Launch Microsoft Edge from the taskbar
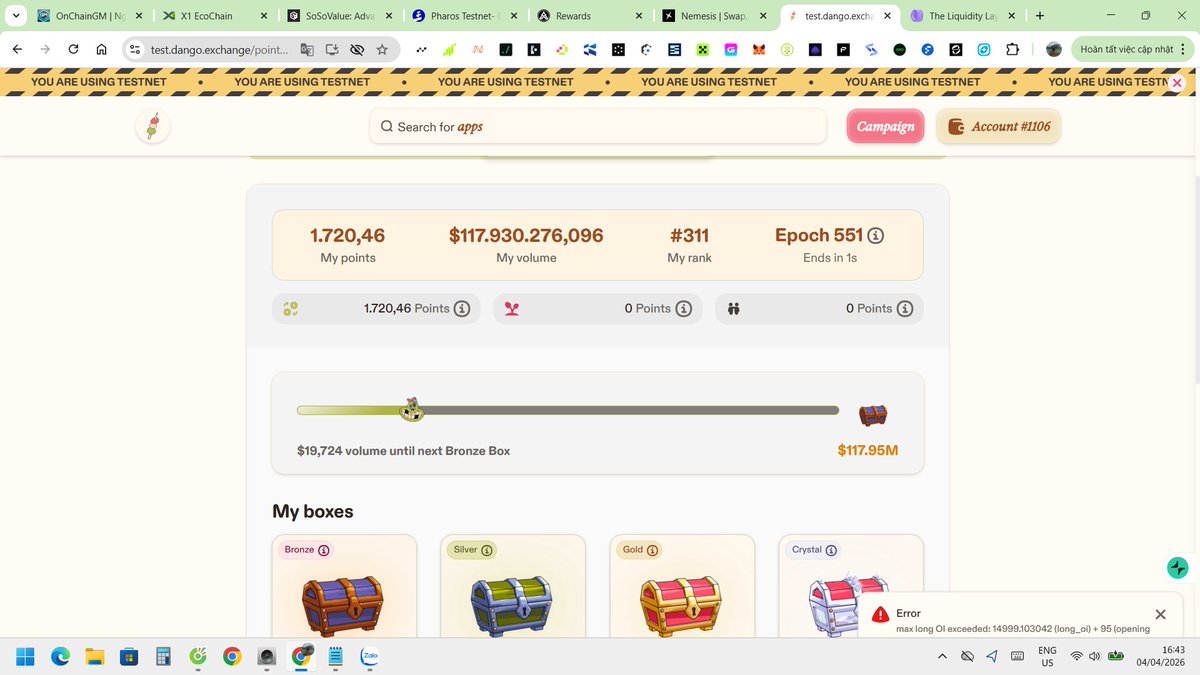The image size is (1200, 675). click(x=60, y=657)
